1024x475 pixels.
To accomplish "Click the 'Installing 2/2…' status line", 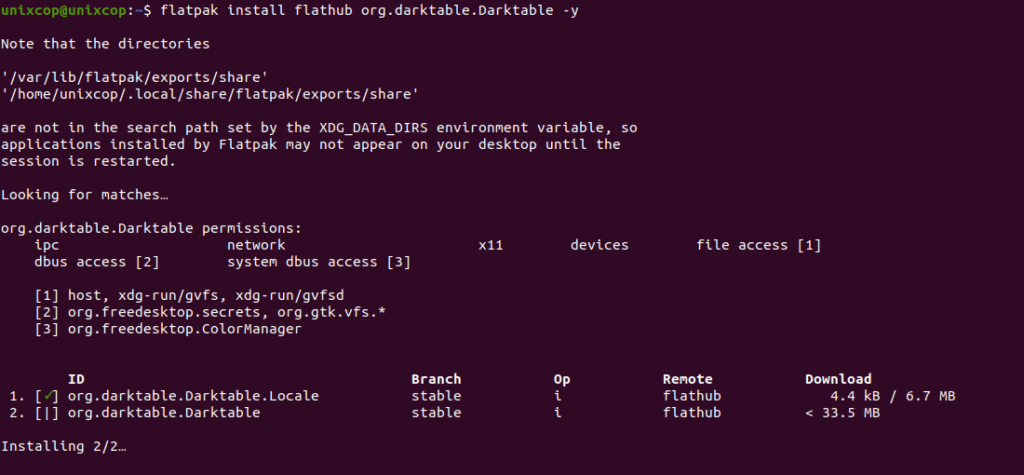I will 63,446.
